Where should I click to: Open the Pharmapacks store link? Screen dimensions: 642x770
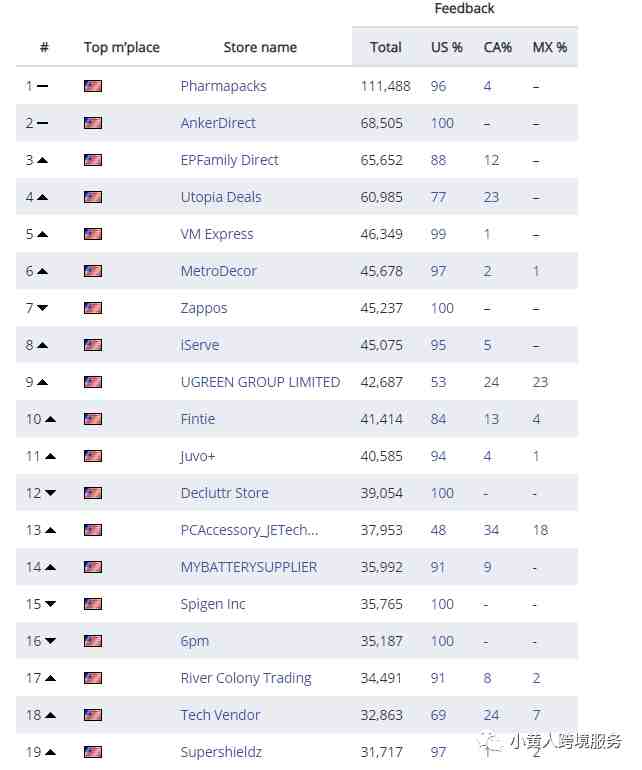pos(223,86)
